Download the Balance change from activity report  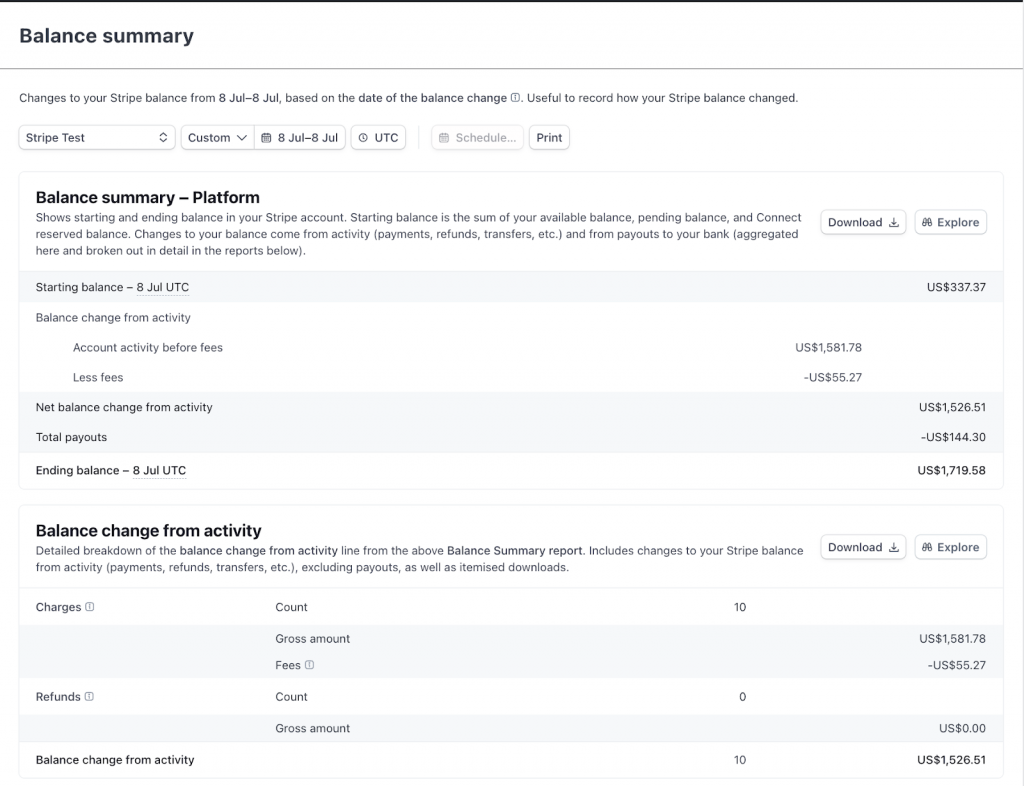(x=863, y=547)
